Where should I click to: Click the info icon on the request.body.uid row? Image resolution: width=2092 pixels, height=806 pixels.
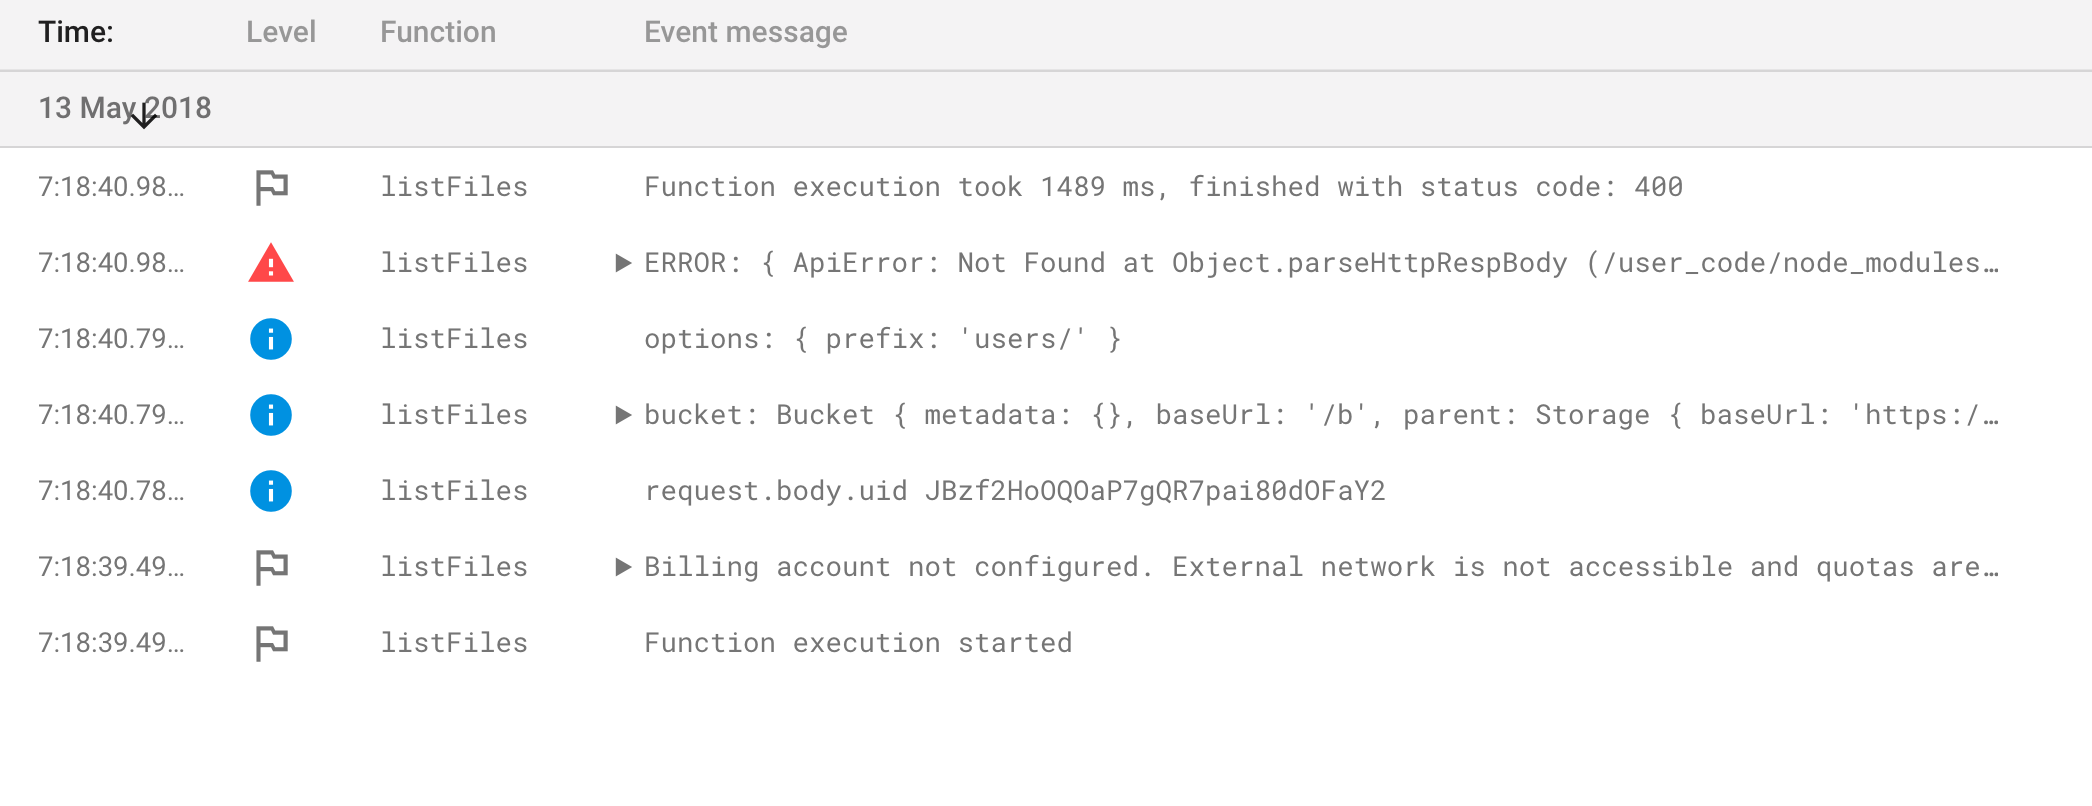(270, 491)
